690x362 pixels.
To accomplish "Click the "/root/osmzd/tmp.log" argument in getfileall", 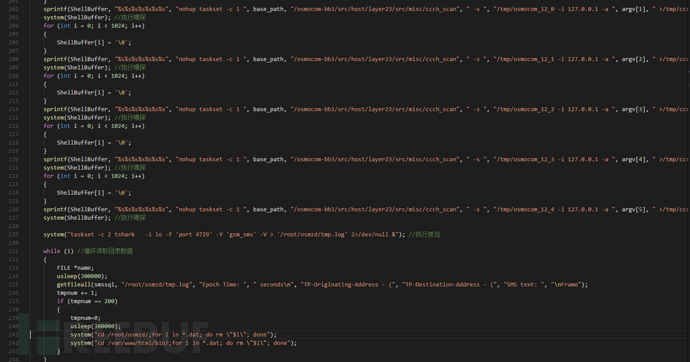I will [x=157, y=285].
